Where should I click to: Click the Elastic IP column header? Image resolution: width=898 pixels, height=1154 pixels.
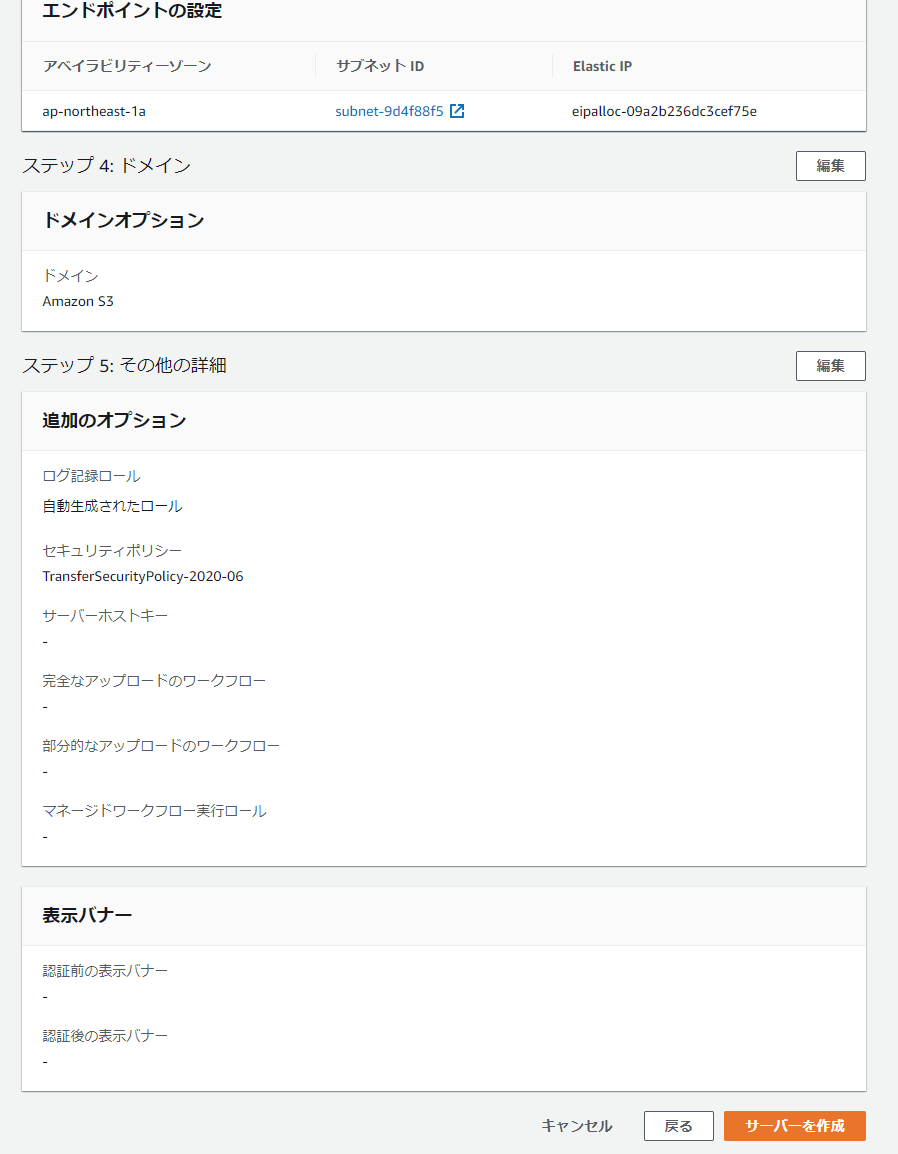602,66
